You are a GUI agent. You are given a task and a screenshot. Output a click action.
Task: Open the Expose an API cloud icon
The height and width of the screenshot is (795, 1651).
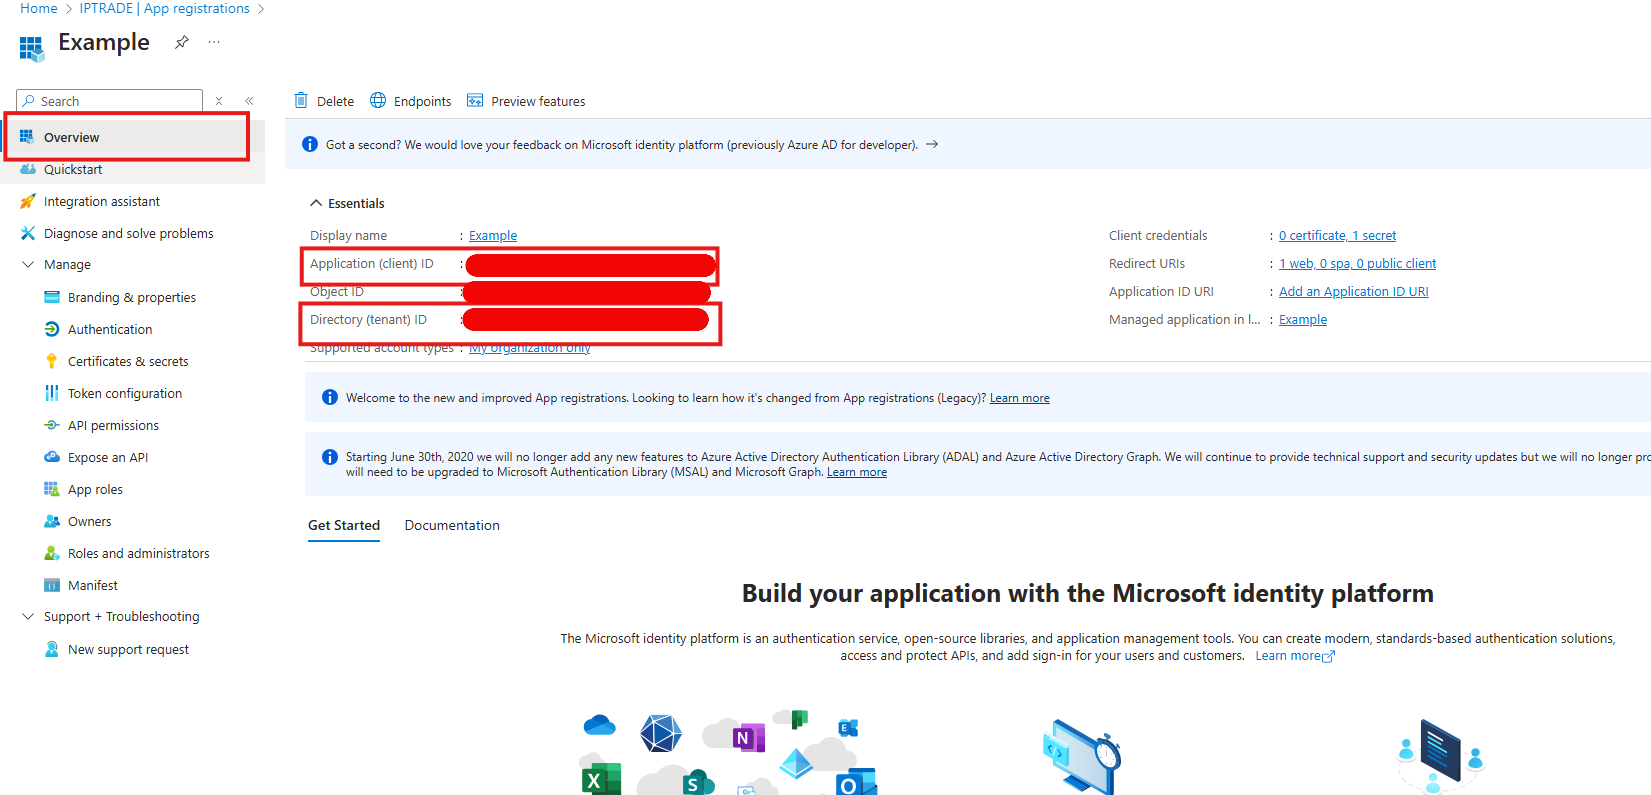(x=52, y=457)
